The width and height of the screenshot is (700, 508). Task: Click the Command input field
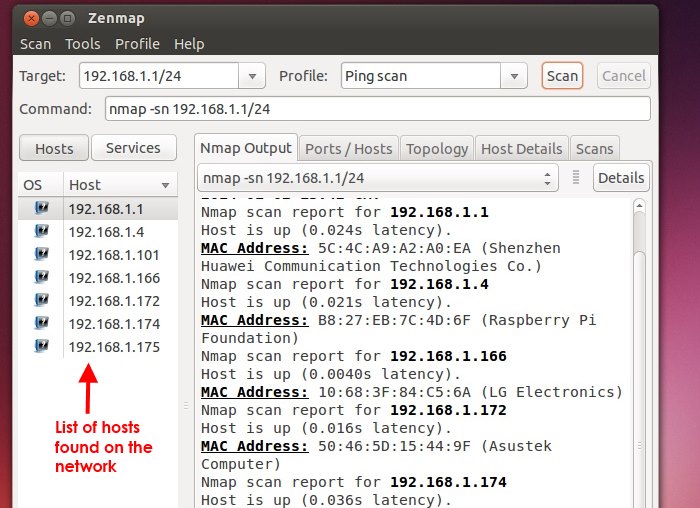pos(378,109)
